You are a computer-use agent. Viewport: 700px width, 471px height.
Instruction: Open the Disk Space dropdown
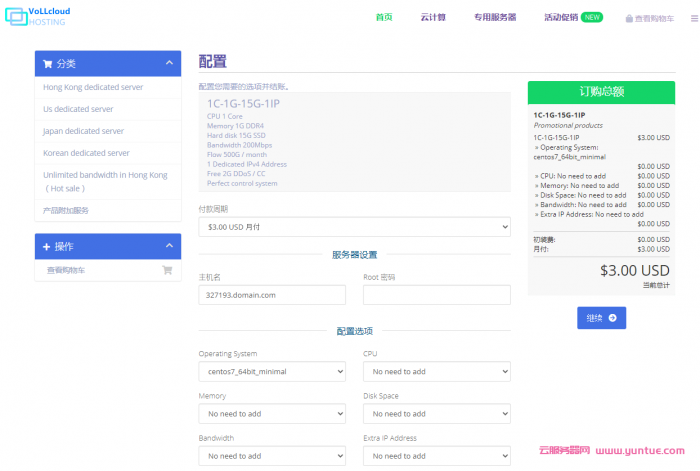tap(436, 414)
